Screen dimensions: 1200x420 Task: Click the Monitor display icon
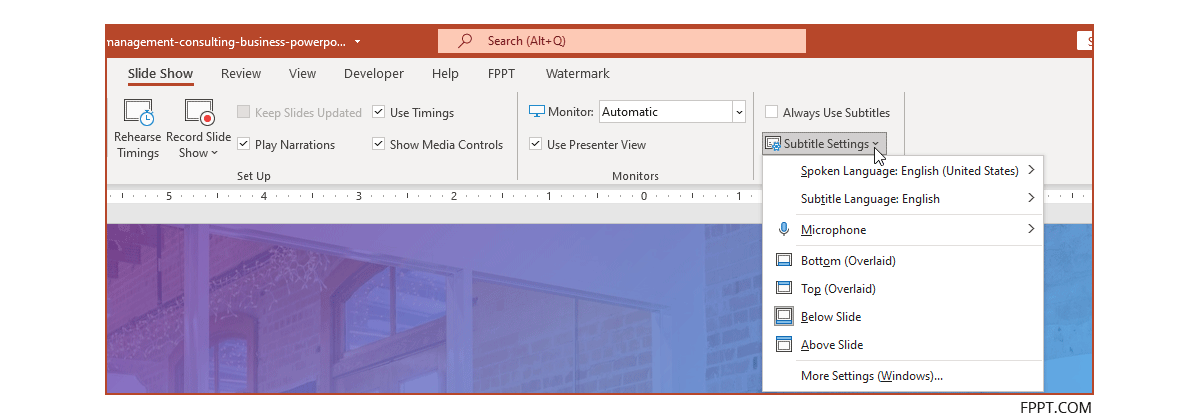click(x=537, y=112)
